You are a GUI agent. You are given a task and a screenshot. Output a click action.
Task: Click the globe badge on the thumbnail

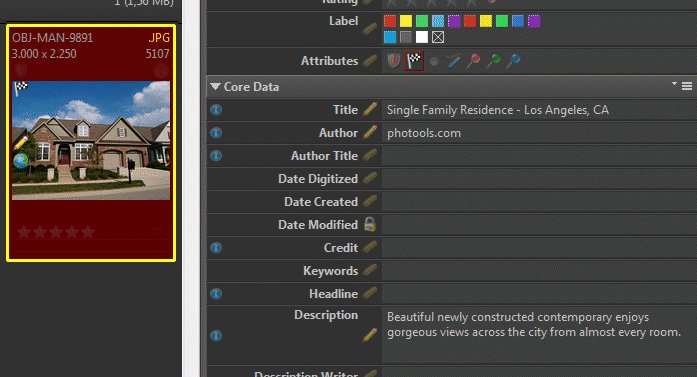tap(20, 161)
